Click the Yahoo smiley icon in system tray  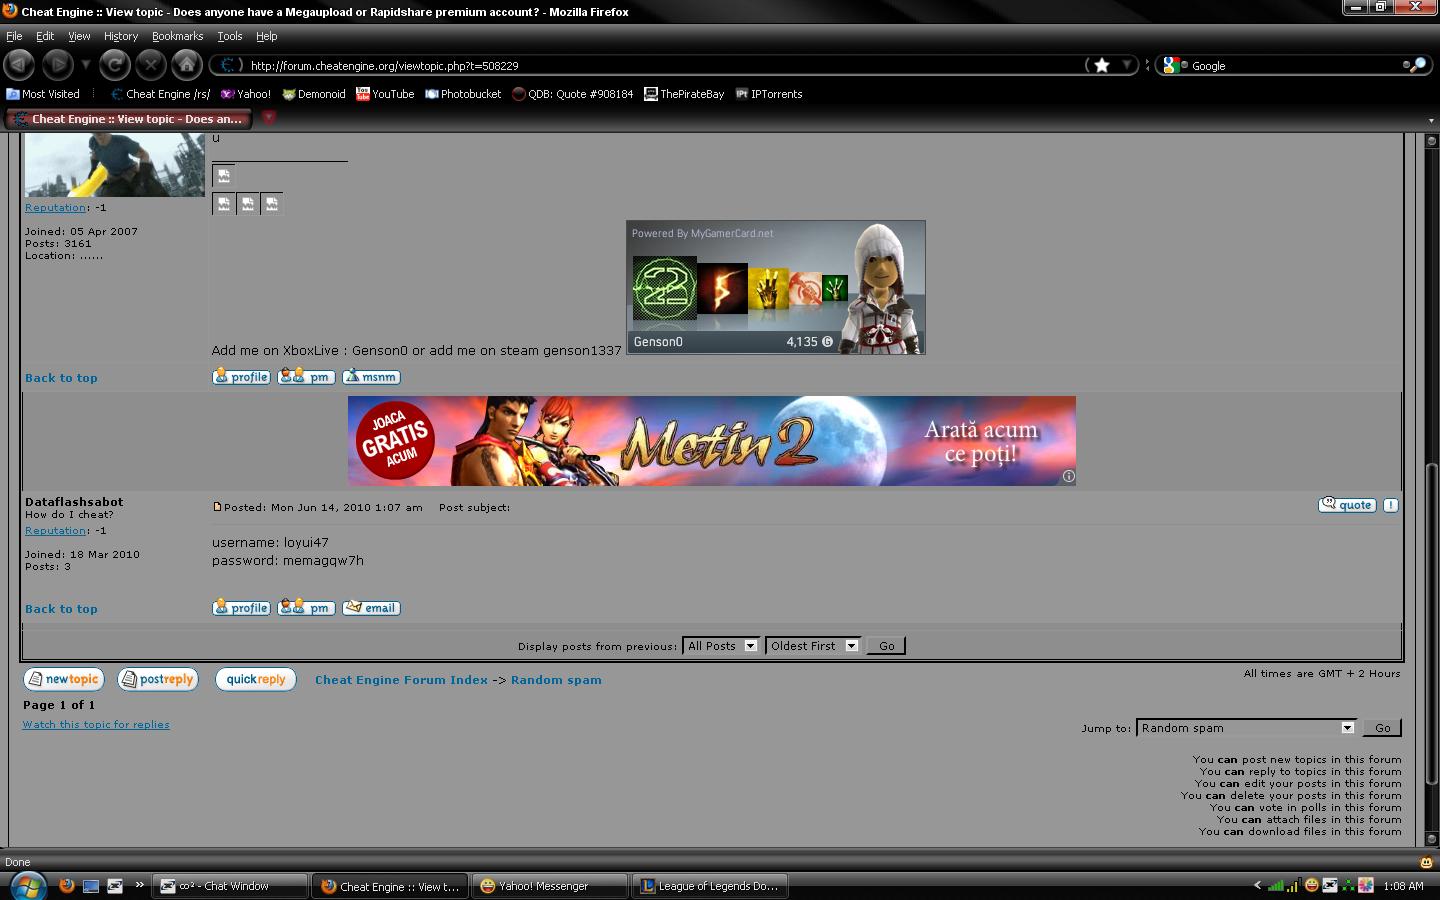(x=1311, y=885)
